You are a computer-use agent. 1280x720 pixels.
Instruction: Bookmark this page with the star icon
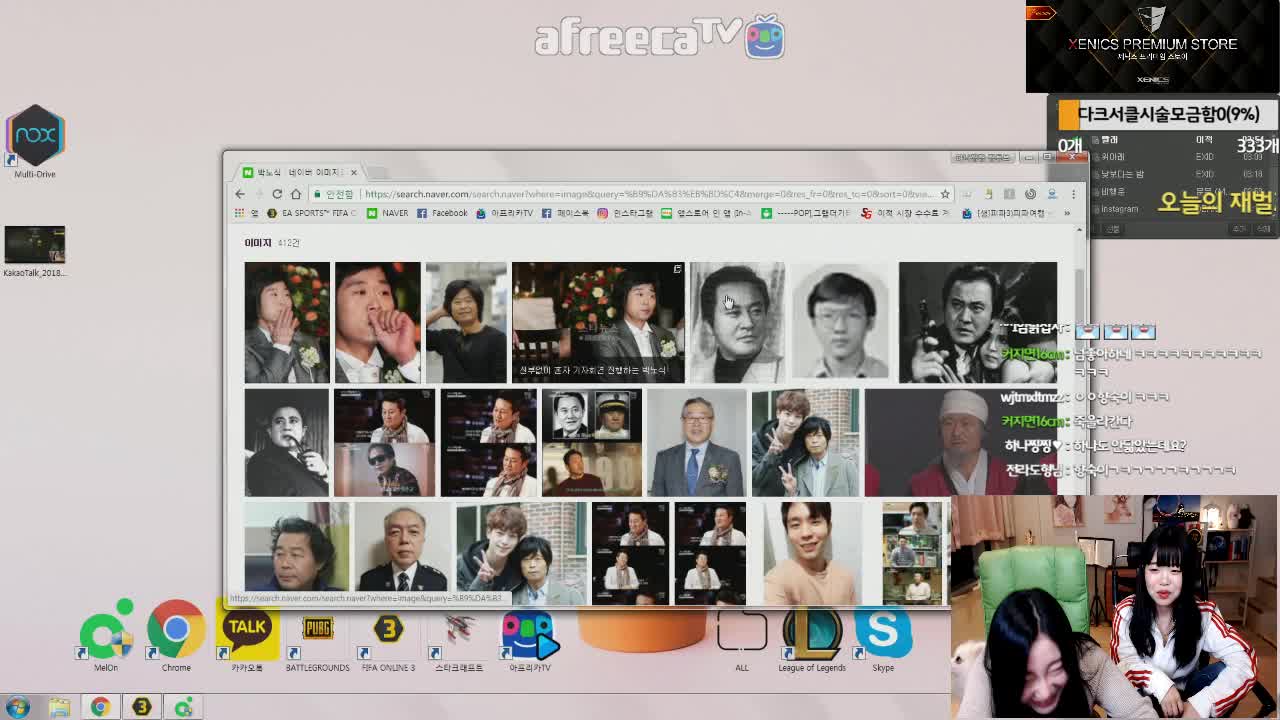[x=944, y=194]
